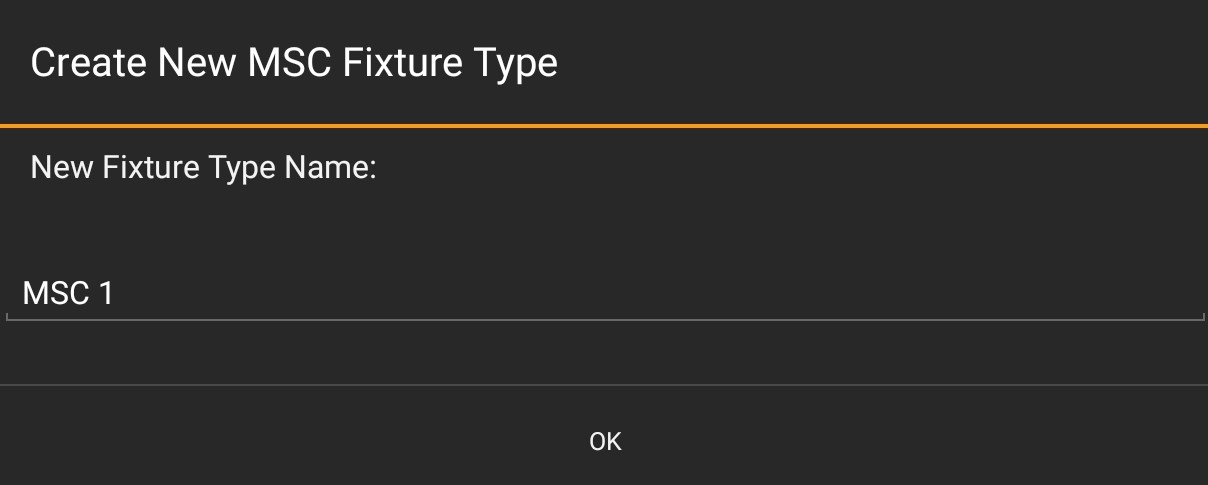1208x485 pixels.
Task: Click the gray separator line above OK
Action: tap(604, 384)
